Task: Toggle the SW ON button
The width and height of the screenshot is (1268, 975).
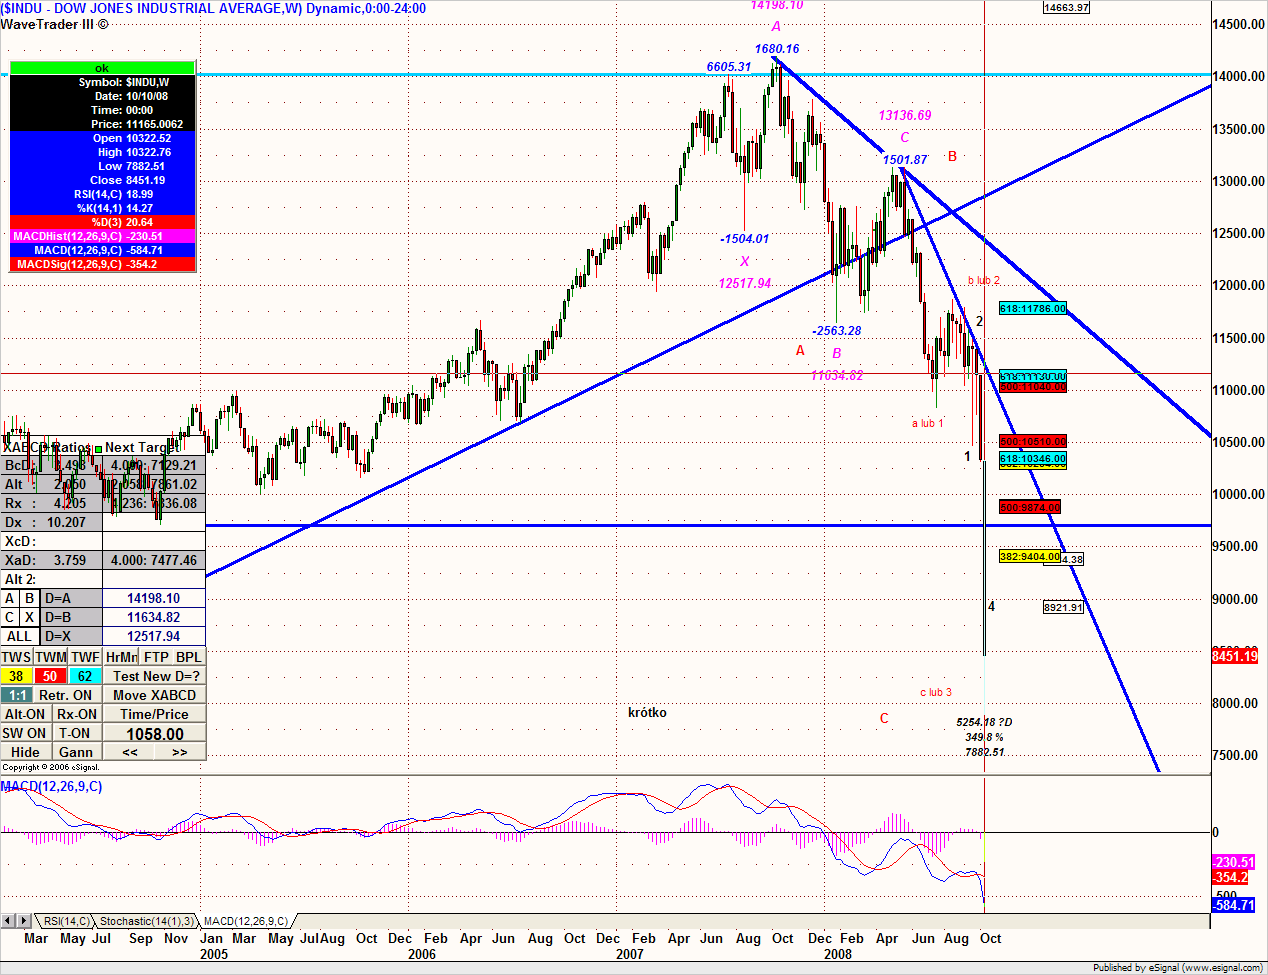Action: coord(25,733)
